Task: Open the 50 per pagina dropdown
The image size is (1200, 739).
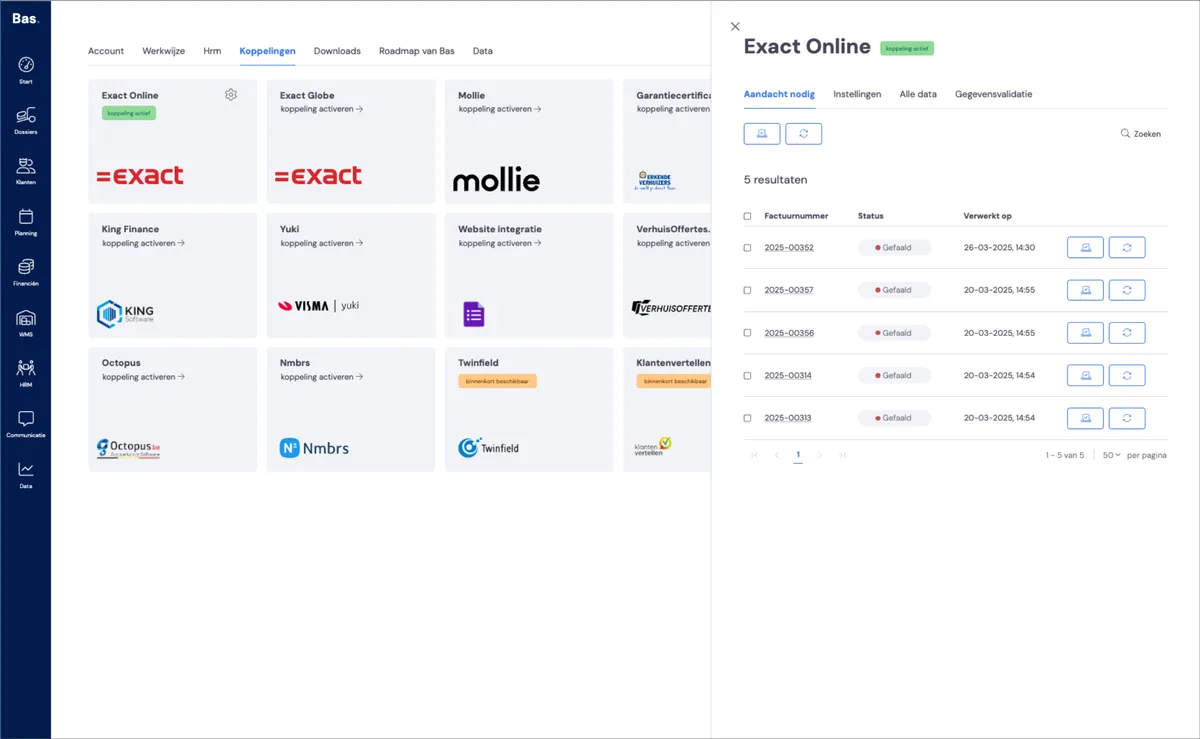Action: coord(1112,455)
